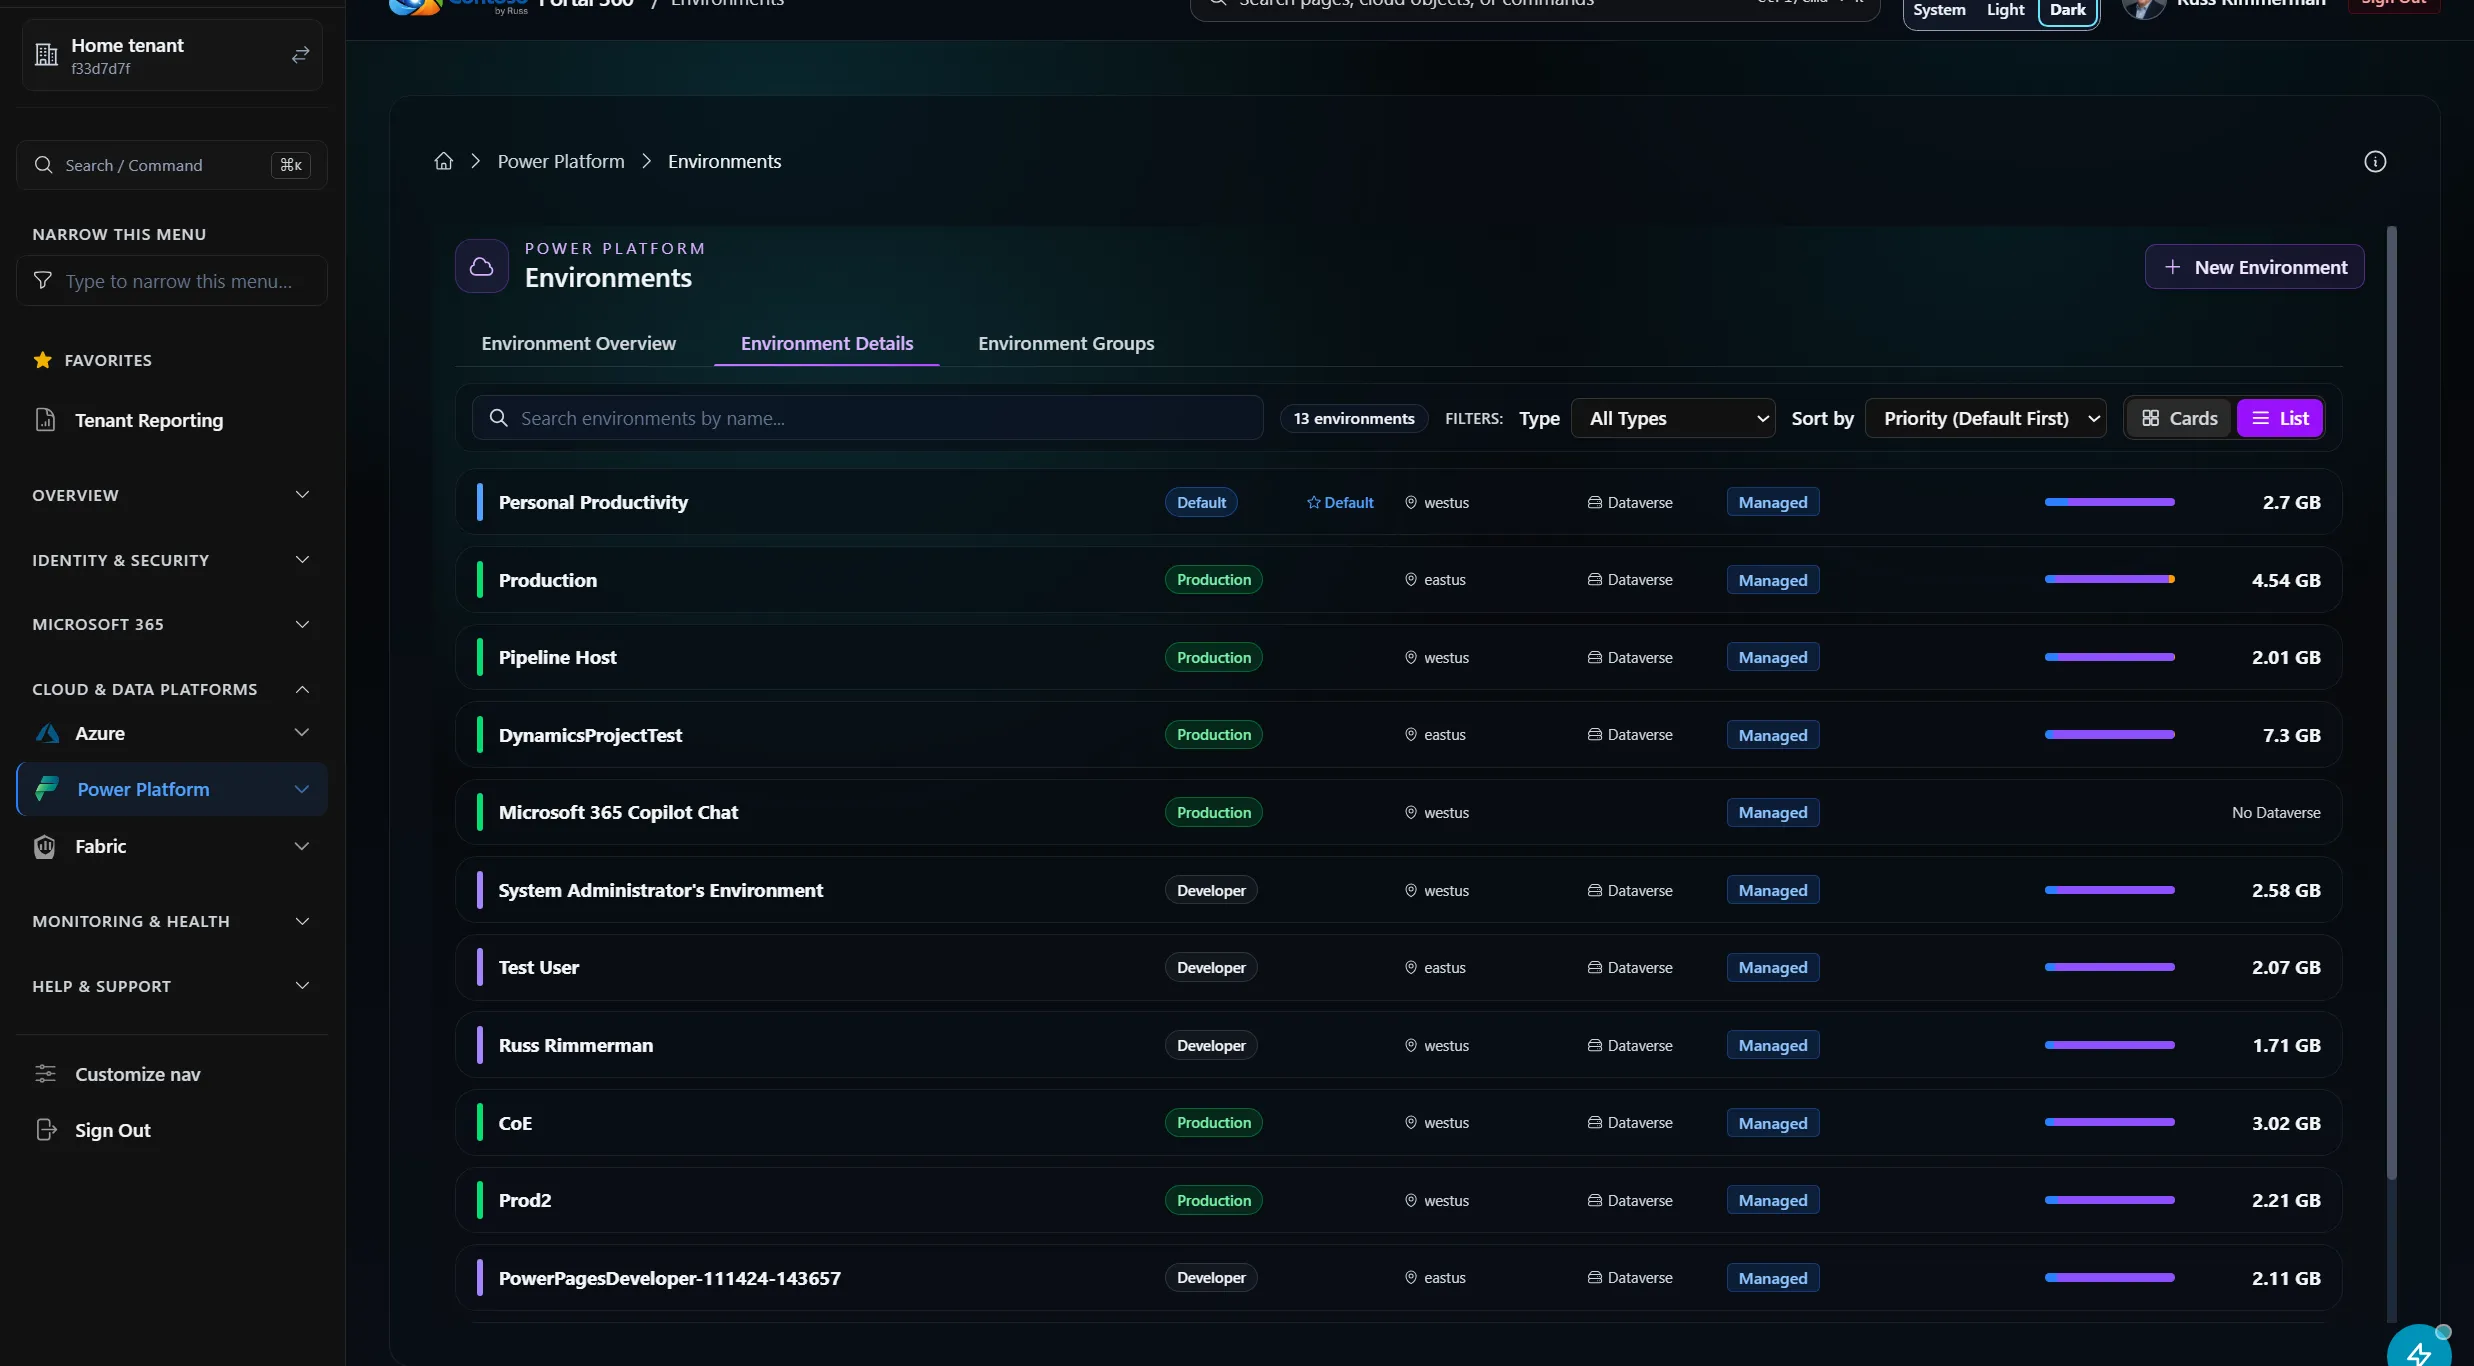2474x1366 pixels.
Task: Select the Dark theme option
Action: coord(2067,10)
